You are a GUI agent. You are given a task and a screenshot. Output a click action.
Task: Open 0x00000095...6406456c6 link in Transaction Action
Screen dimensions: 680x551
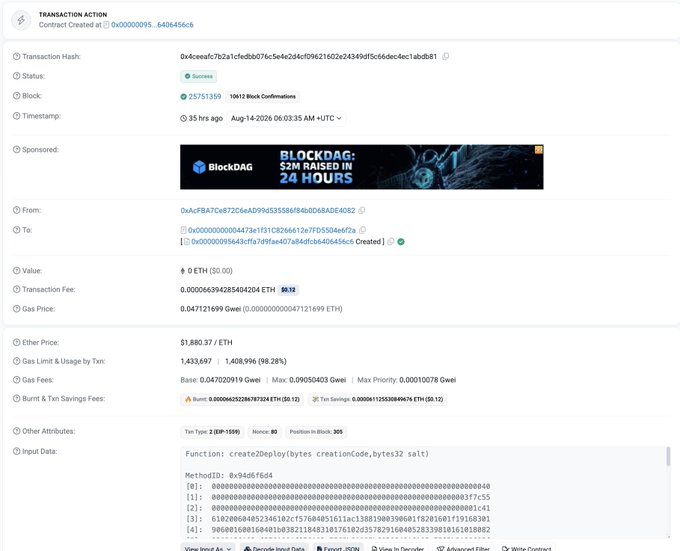pyautogui.click(x=152, y=25)
